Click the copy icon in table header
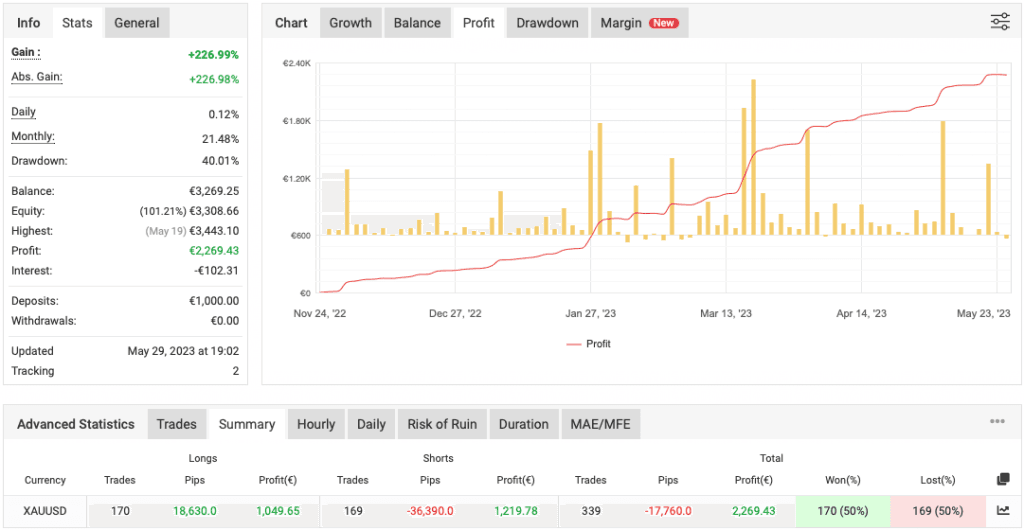Viewport: 1024px width, 530px height. click(x=1003, y=480)
